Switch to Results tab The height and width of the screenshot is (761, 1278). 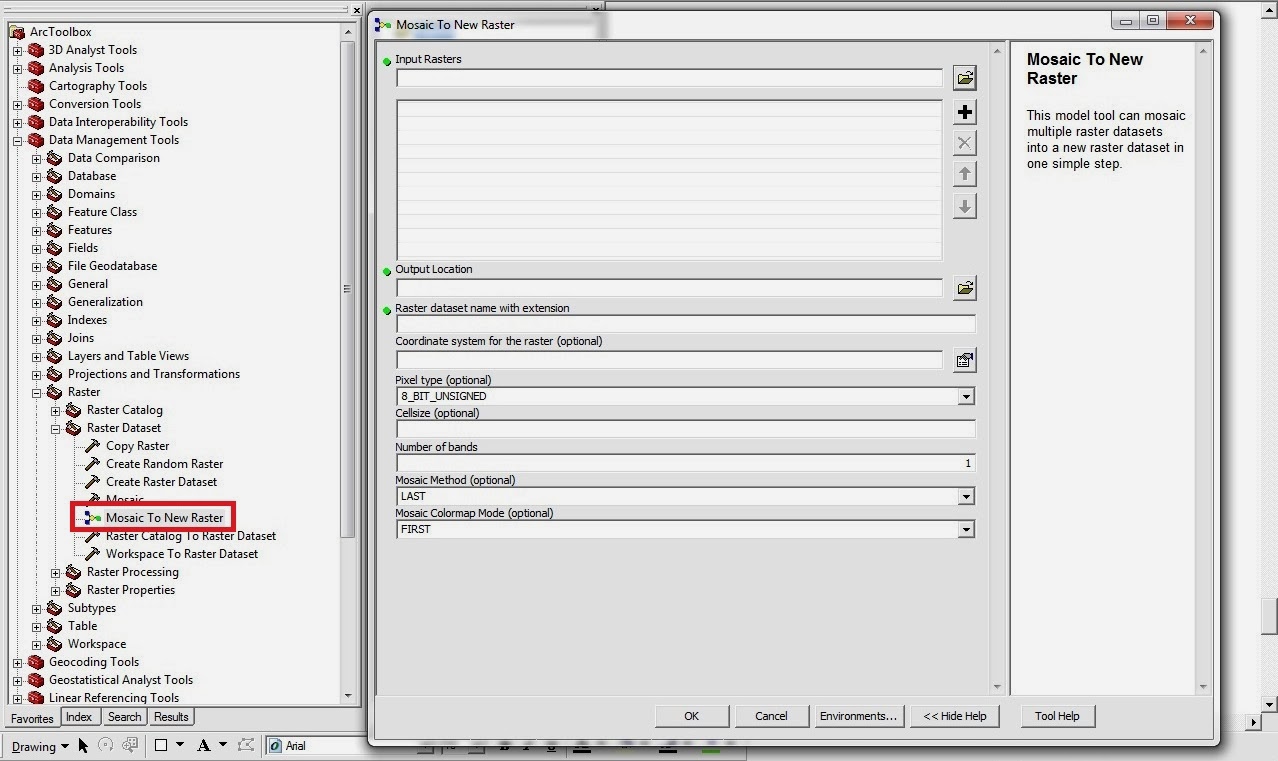click(171, 717)
